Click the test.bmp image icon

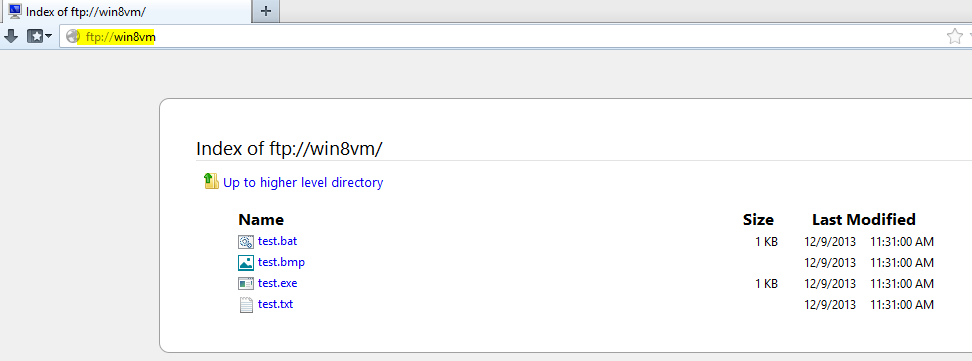point(246,263)
